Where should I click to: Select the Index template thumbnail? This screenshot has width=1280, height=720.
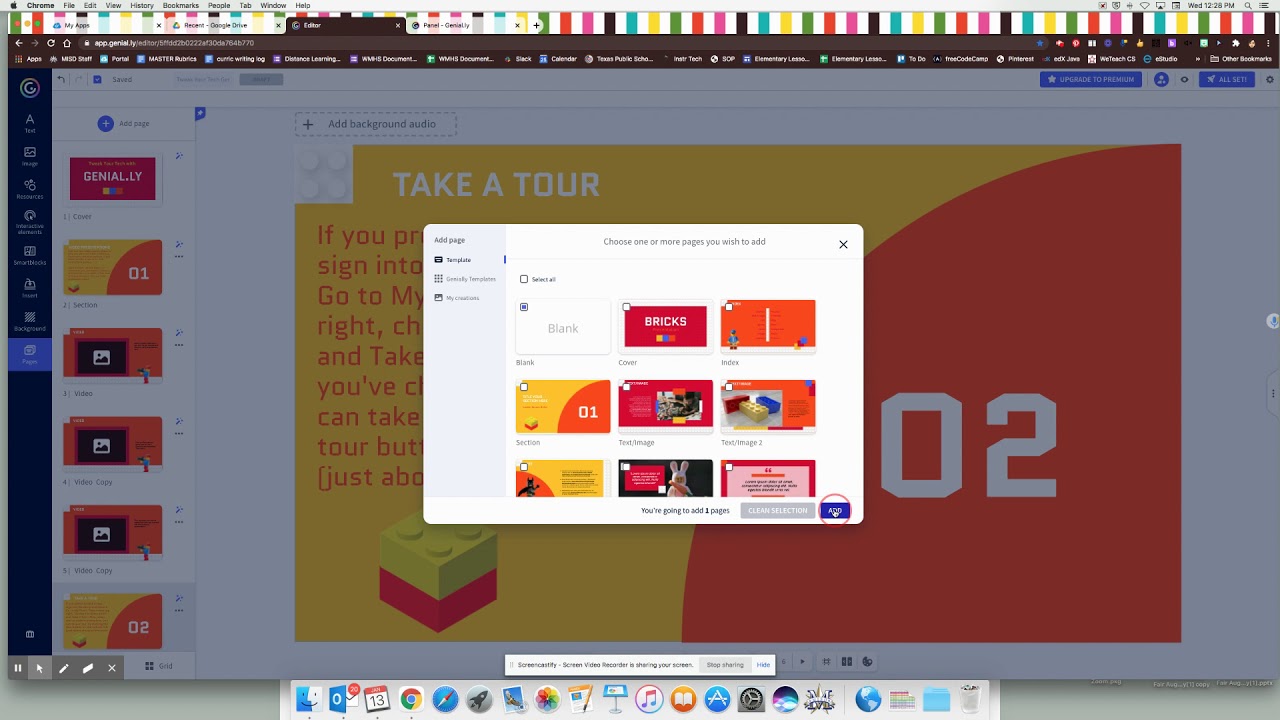tap(768, 327)
